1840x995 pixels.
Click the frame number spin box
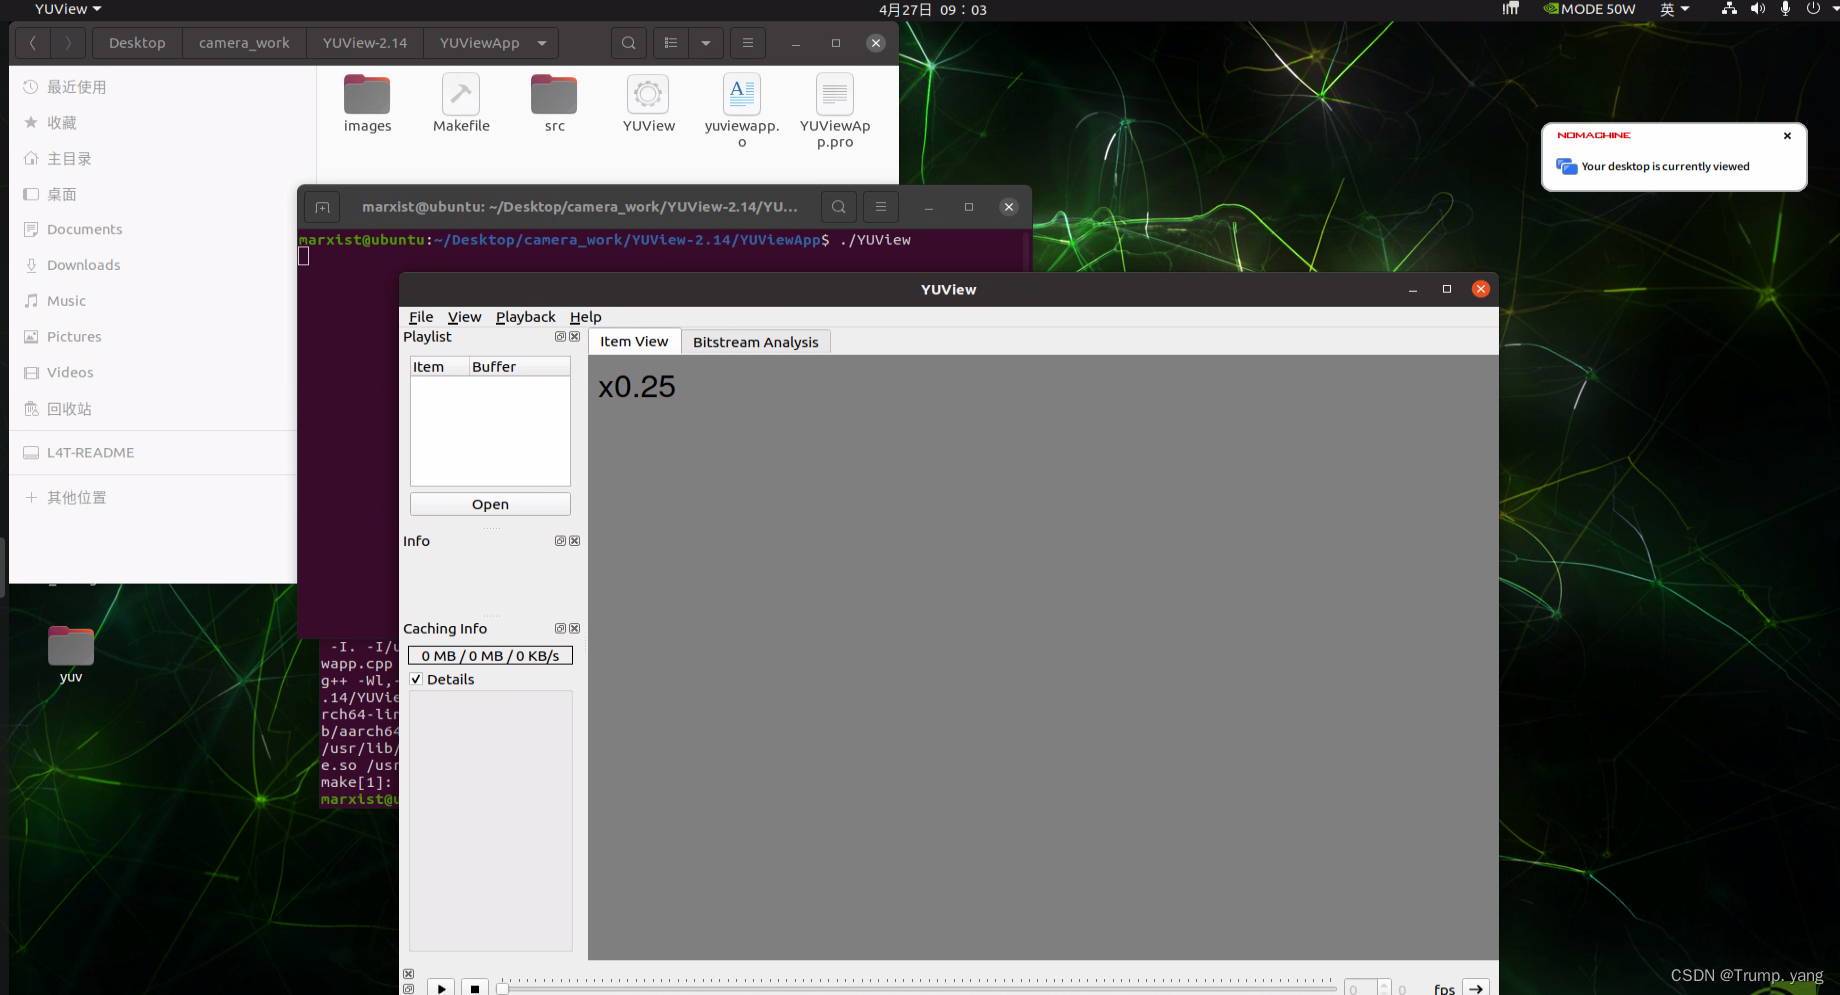pos(1367,988)
